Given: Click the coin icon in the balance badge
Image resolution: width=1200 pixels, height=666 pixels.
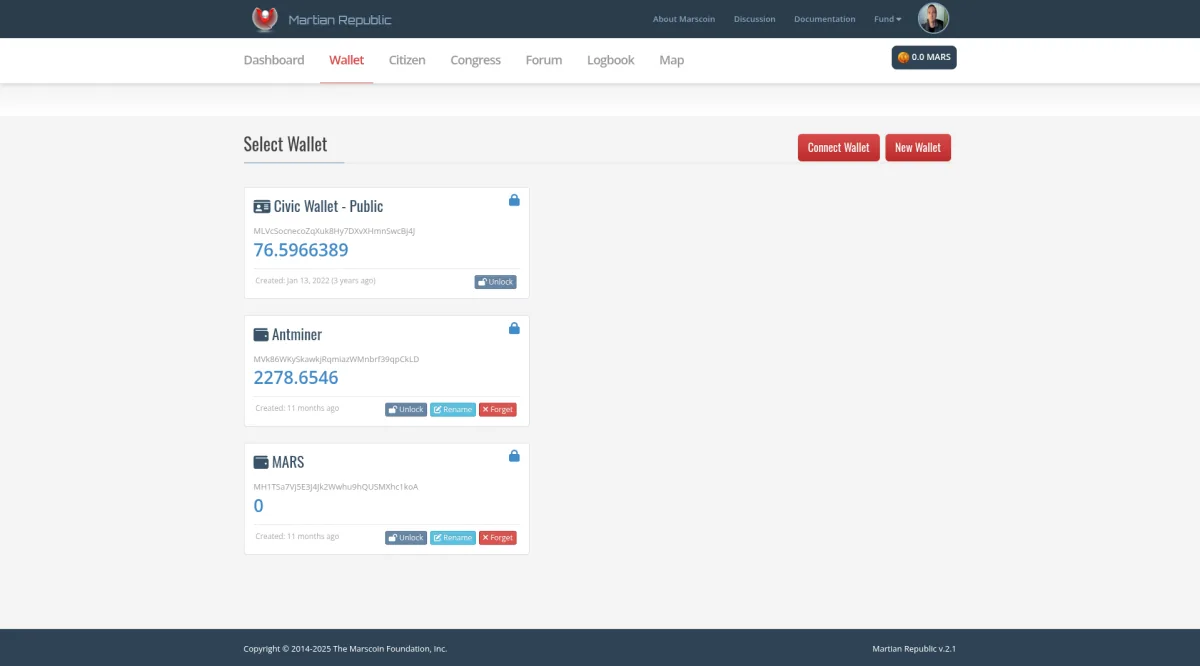Looking at the screenshot, I should click(901, 57).
